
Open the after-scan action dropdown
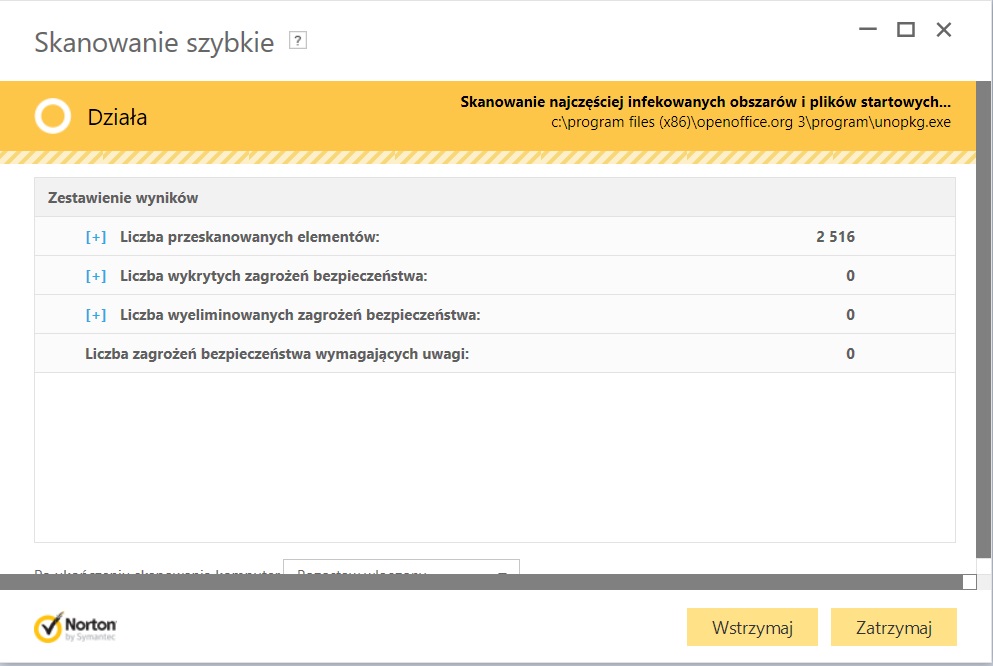pos(502,572)
